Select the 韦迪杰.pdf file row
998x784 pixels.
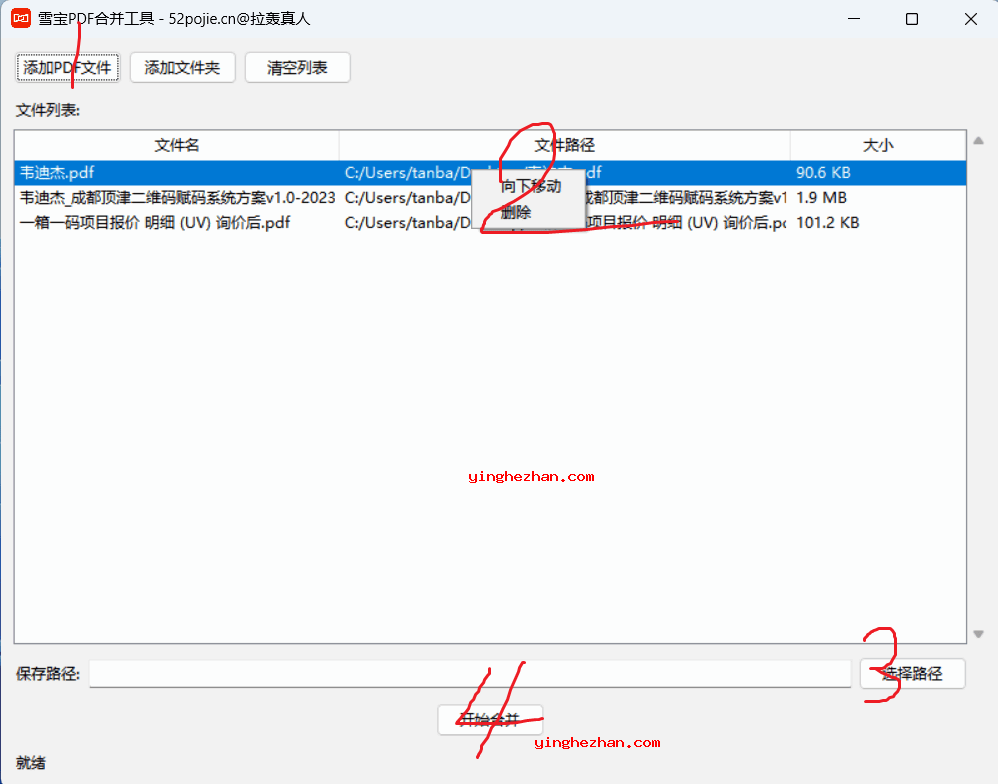[150, 172]
